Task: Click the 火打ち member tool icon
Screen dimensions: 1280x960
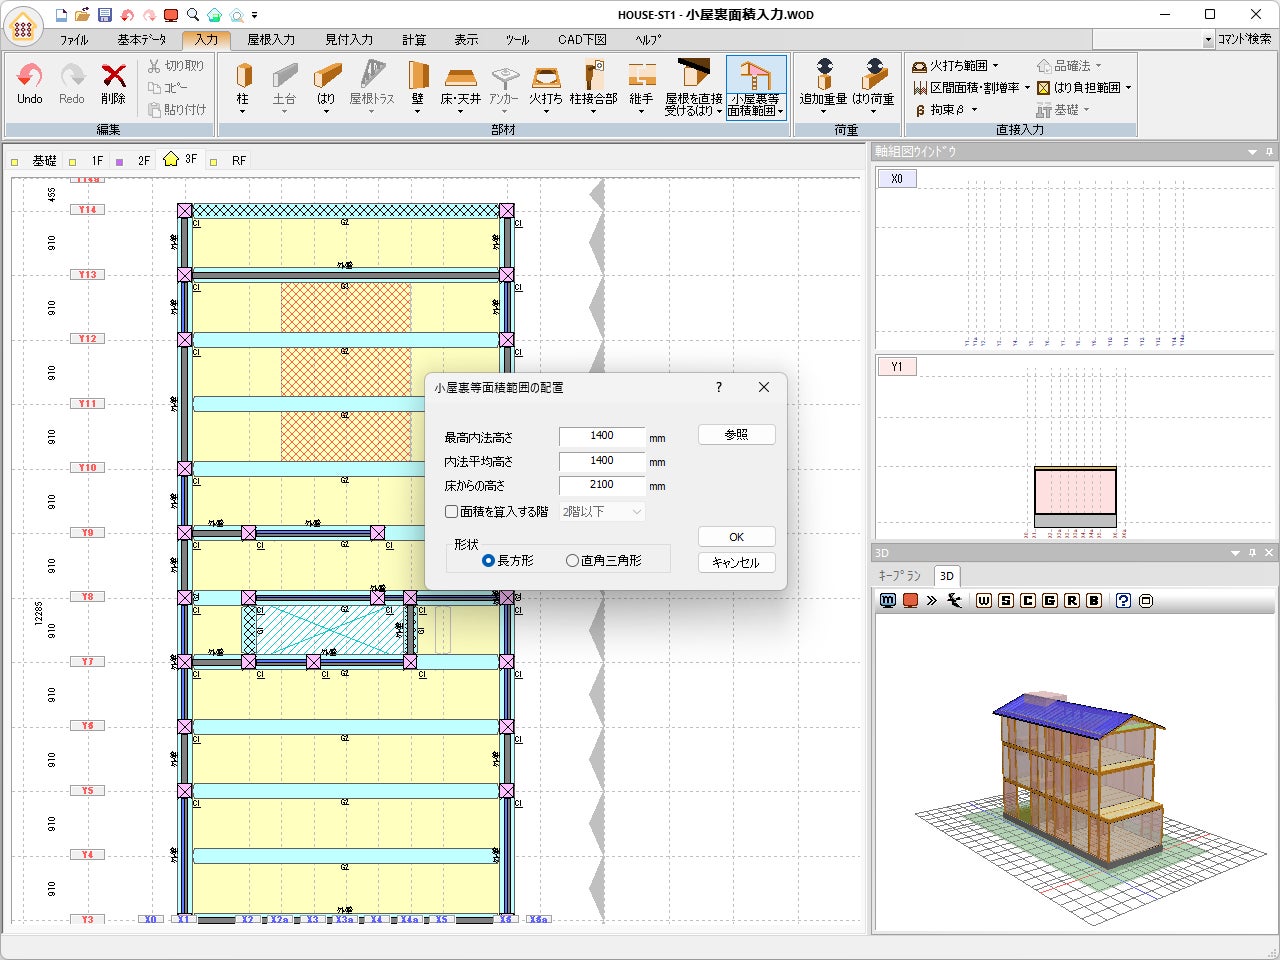Action: click(545, 78)
